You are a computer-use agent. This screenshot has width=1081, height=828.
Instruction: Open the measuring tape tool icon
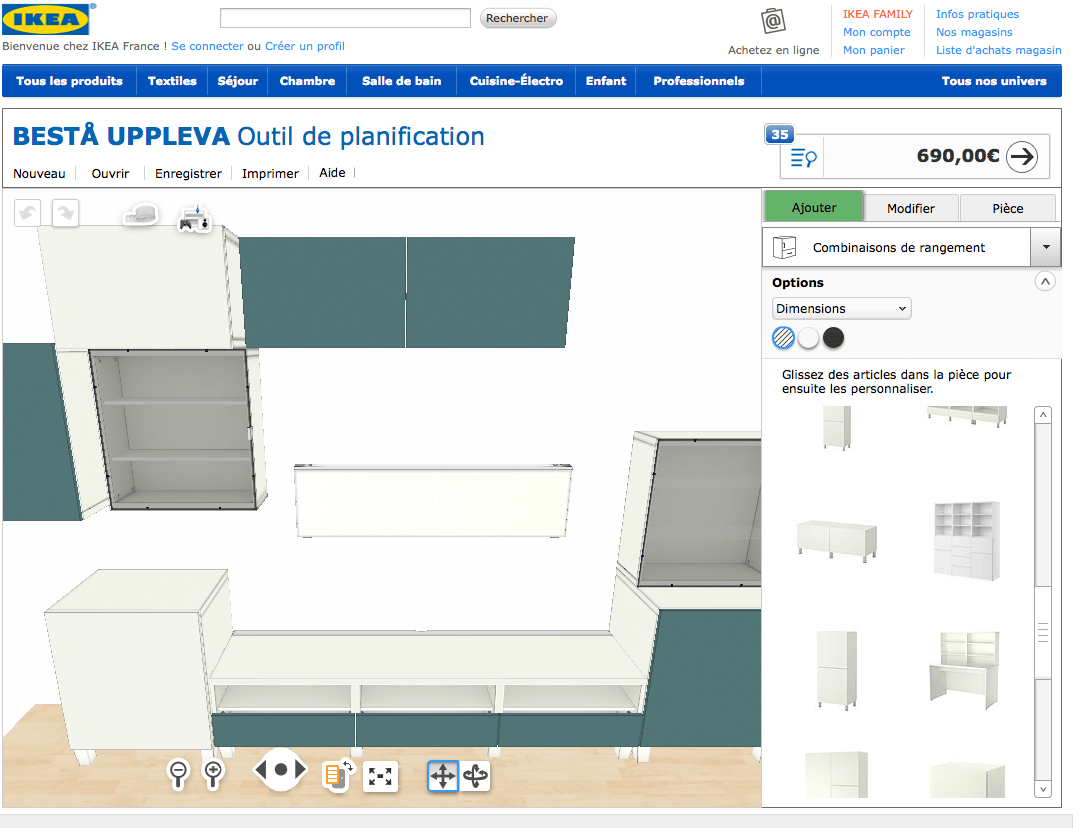coord(141,215)
